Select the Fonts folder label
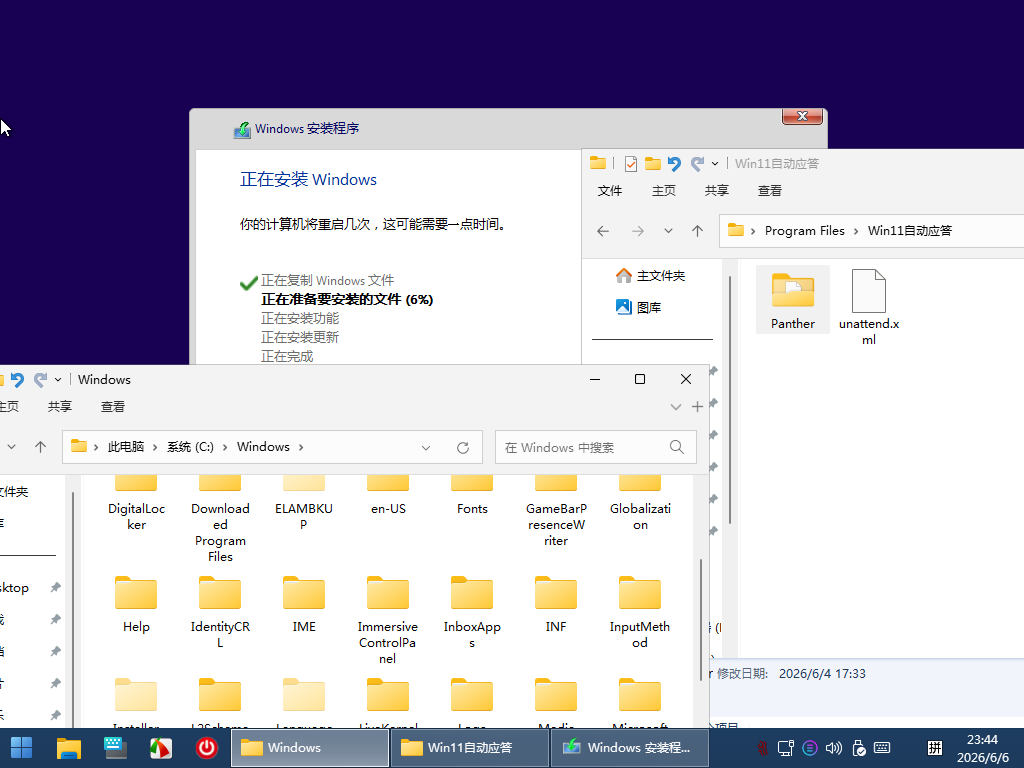1024x768 pixels. (x=472, y=509)
